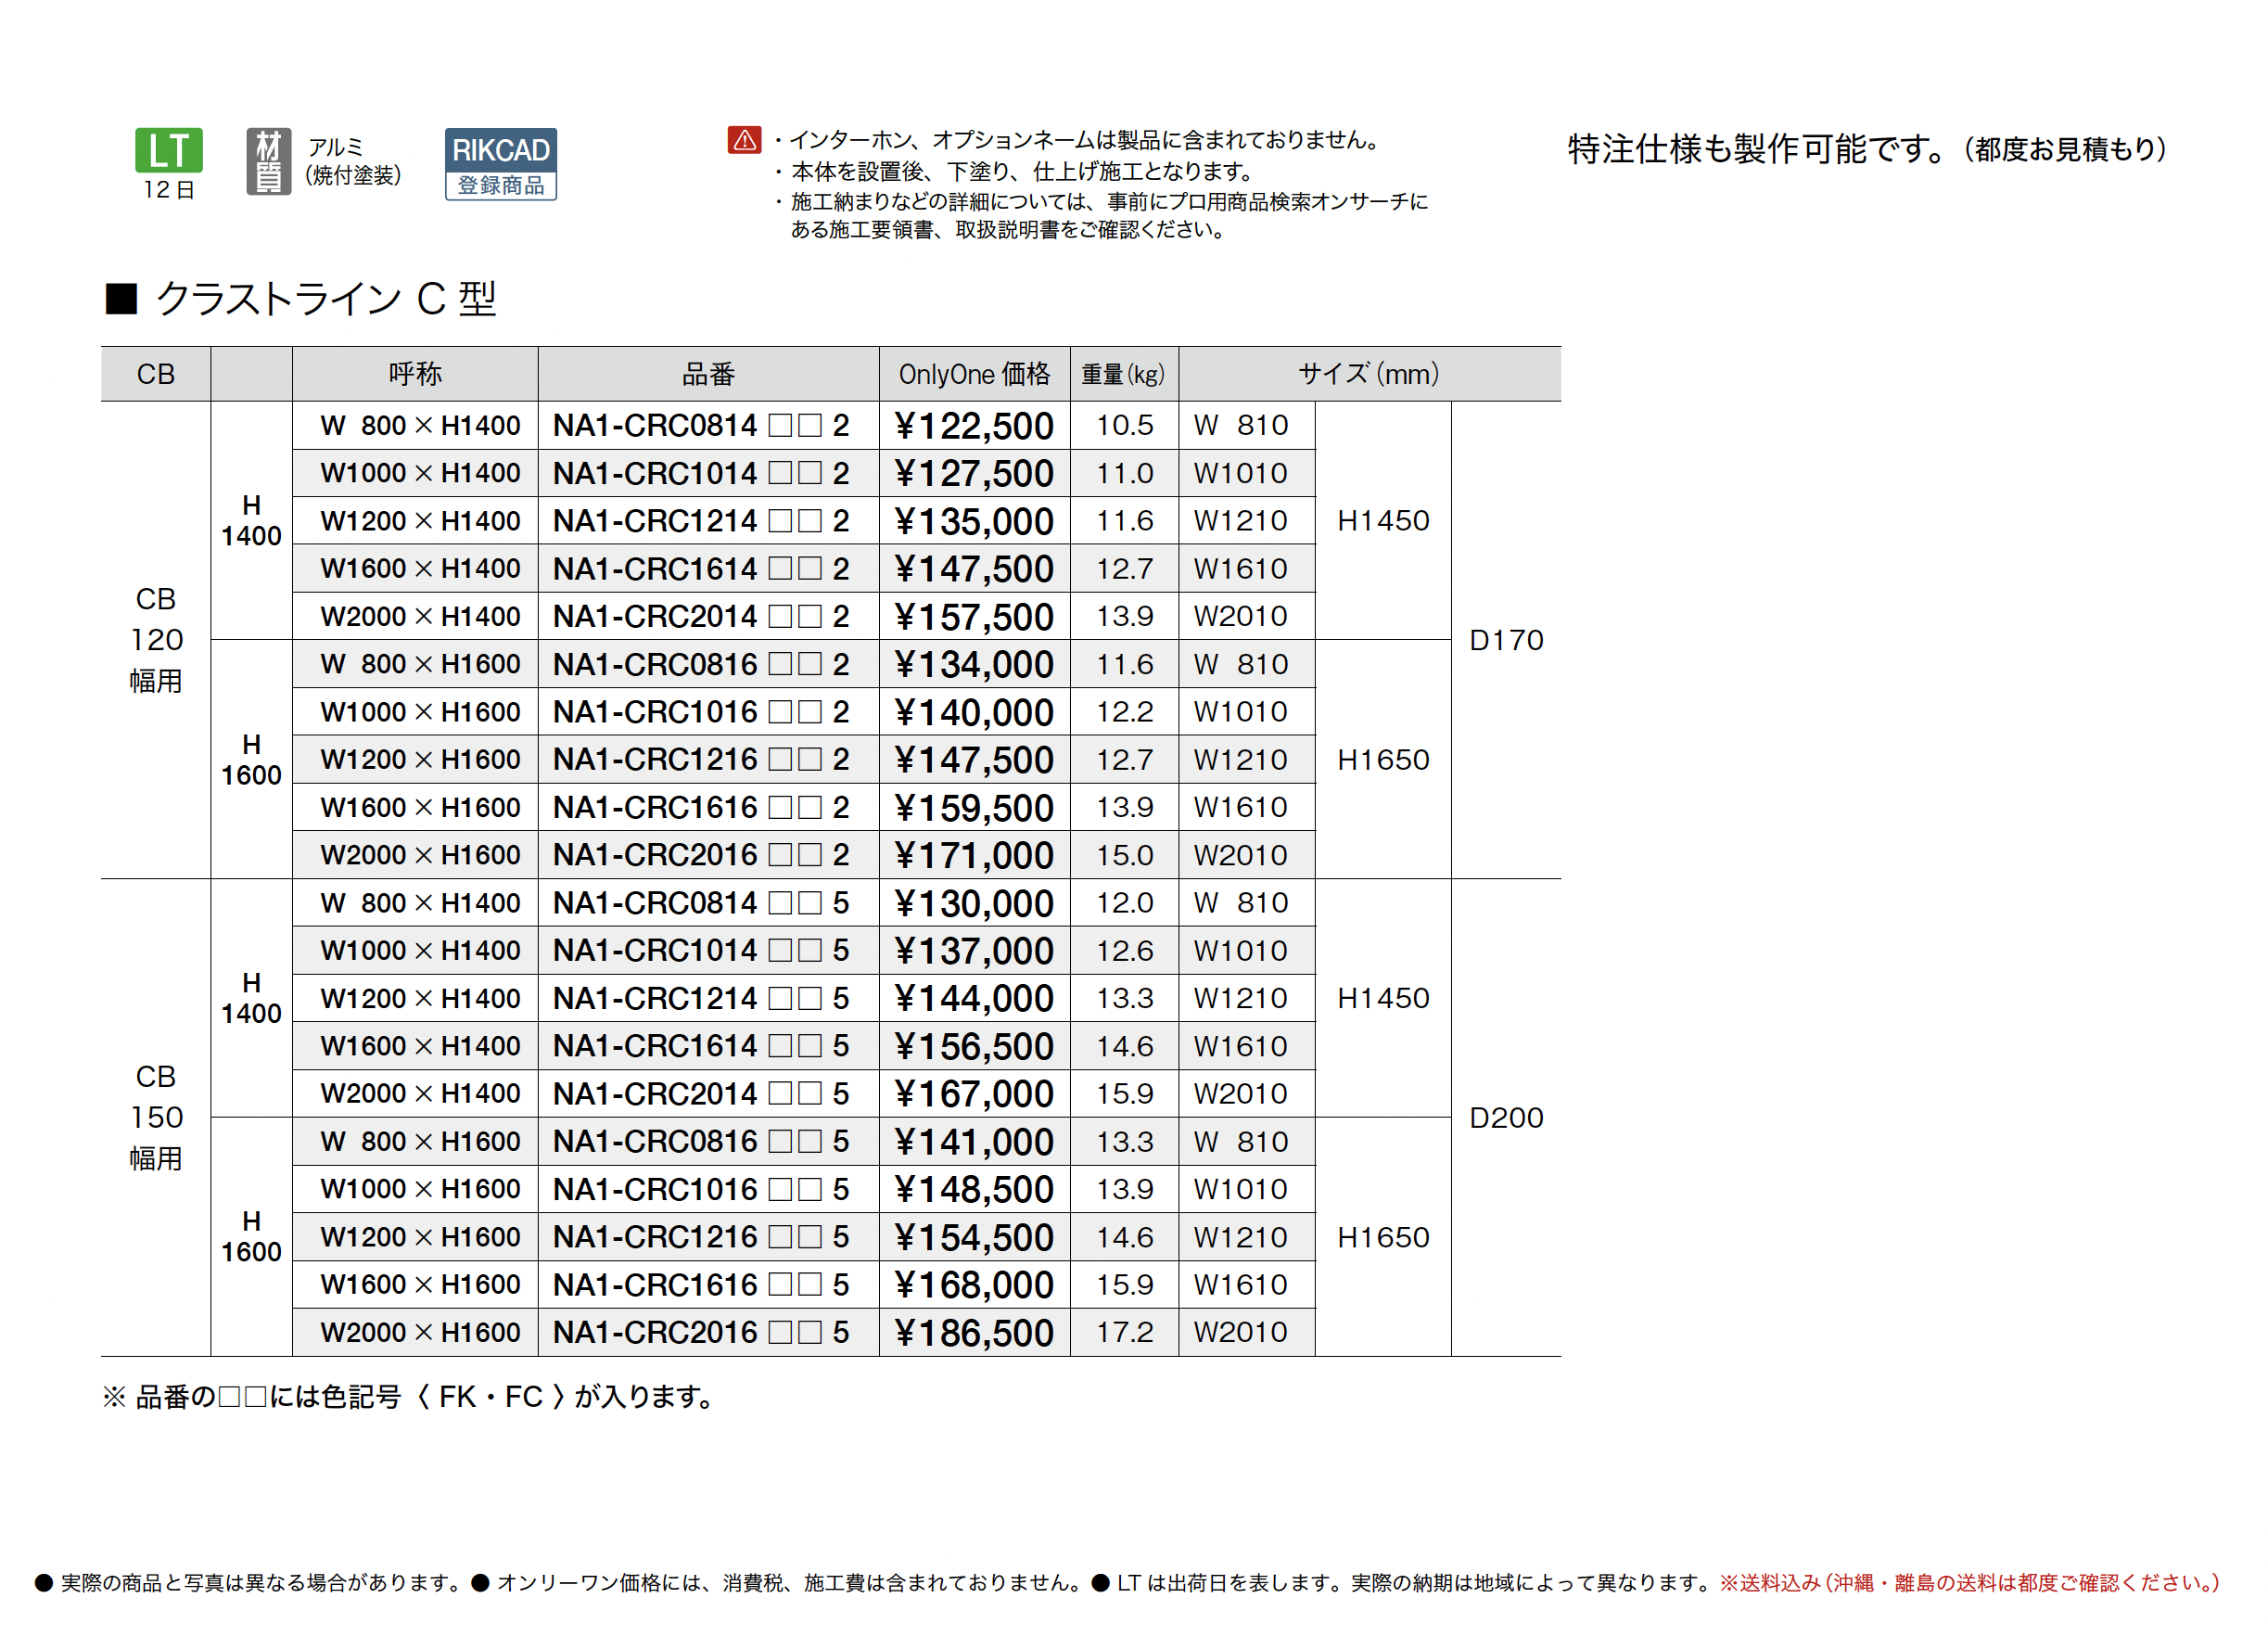Select the CB 120 幅用 cell
This screenshot has width=2268, height=1636.
pyautogui.click(x=156, y=640)
